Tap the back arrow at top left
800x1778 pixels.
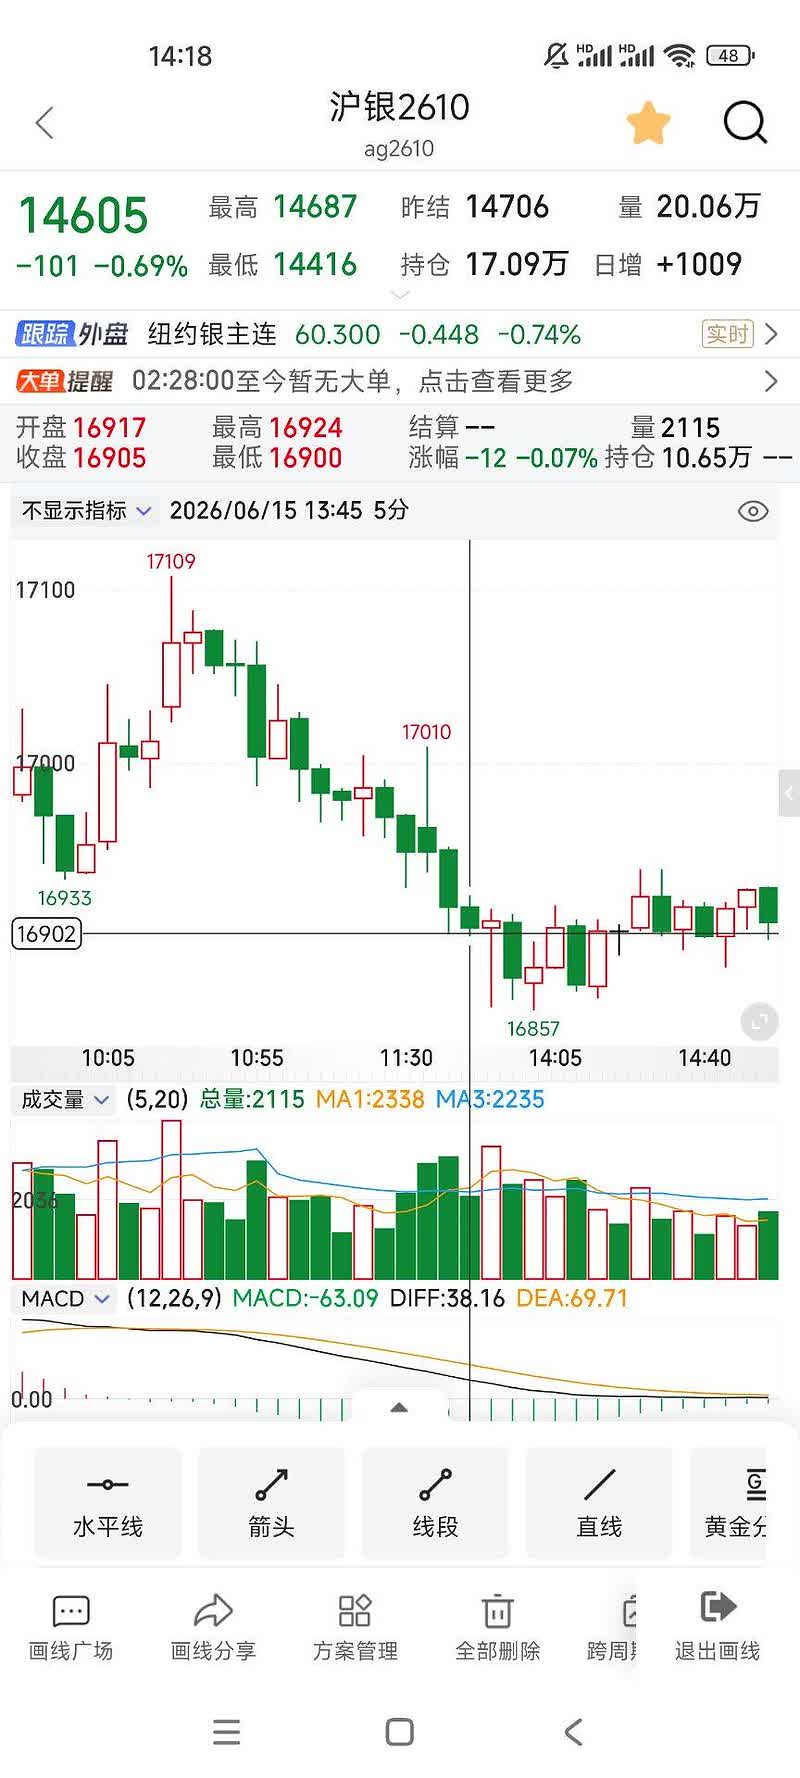point(44,123)
